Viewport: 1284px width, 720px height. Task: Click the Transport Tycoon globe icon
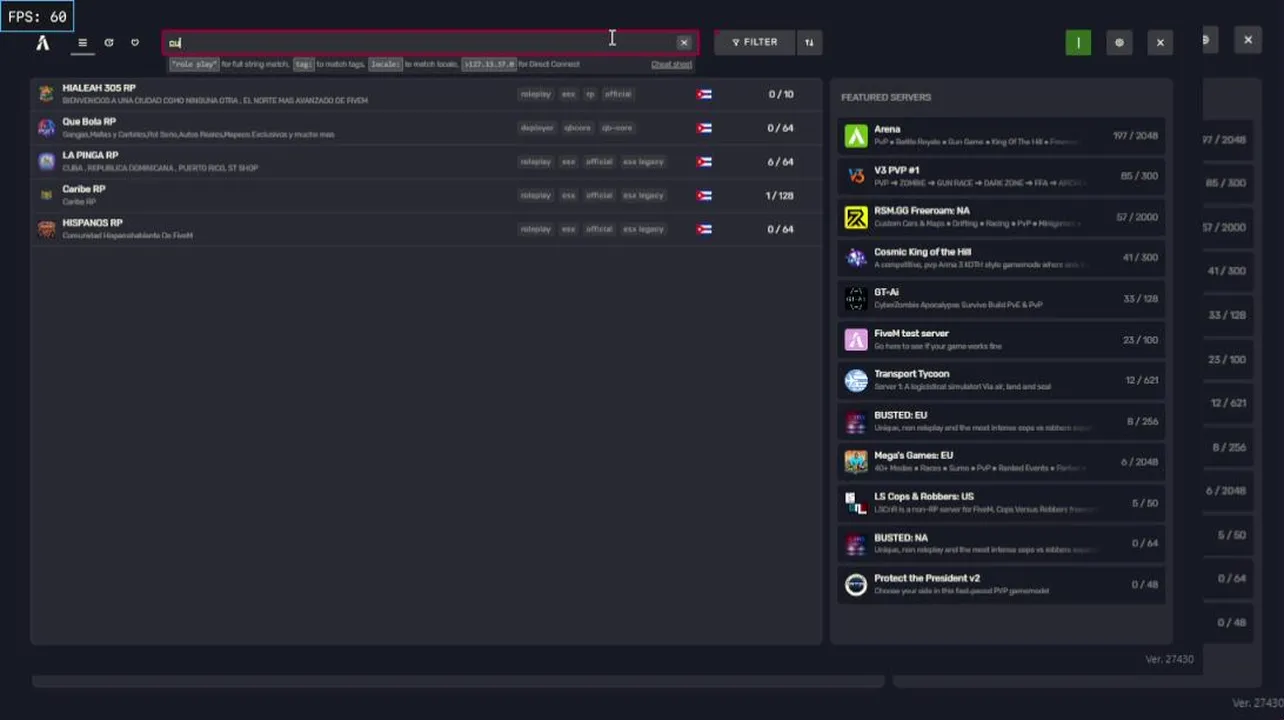[856, 380]
